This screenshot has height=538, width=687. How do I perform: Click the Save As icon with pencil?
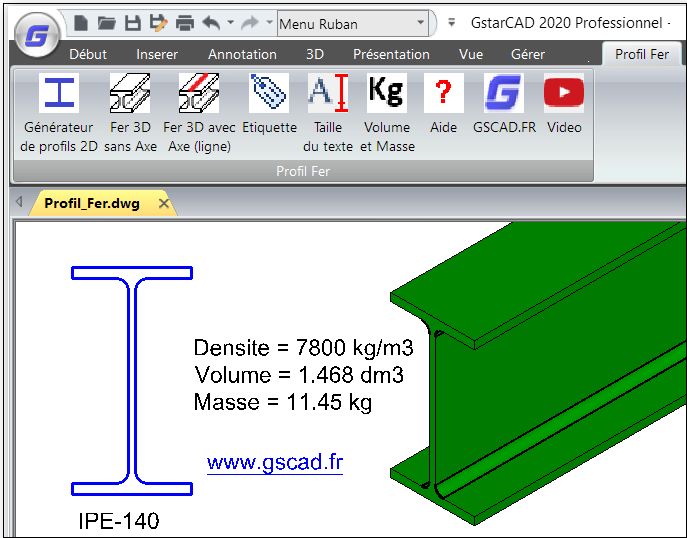click(x=158, y=23)
